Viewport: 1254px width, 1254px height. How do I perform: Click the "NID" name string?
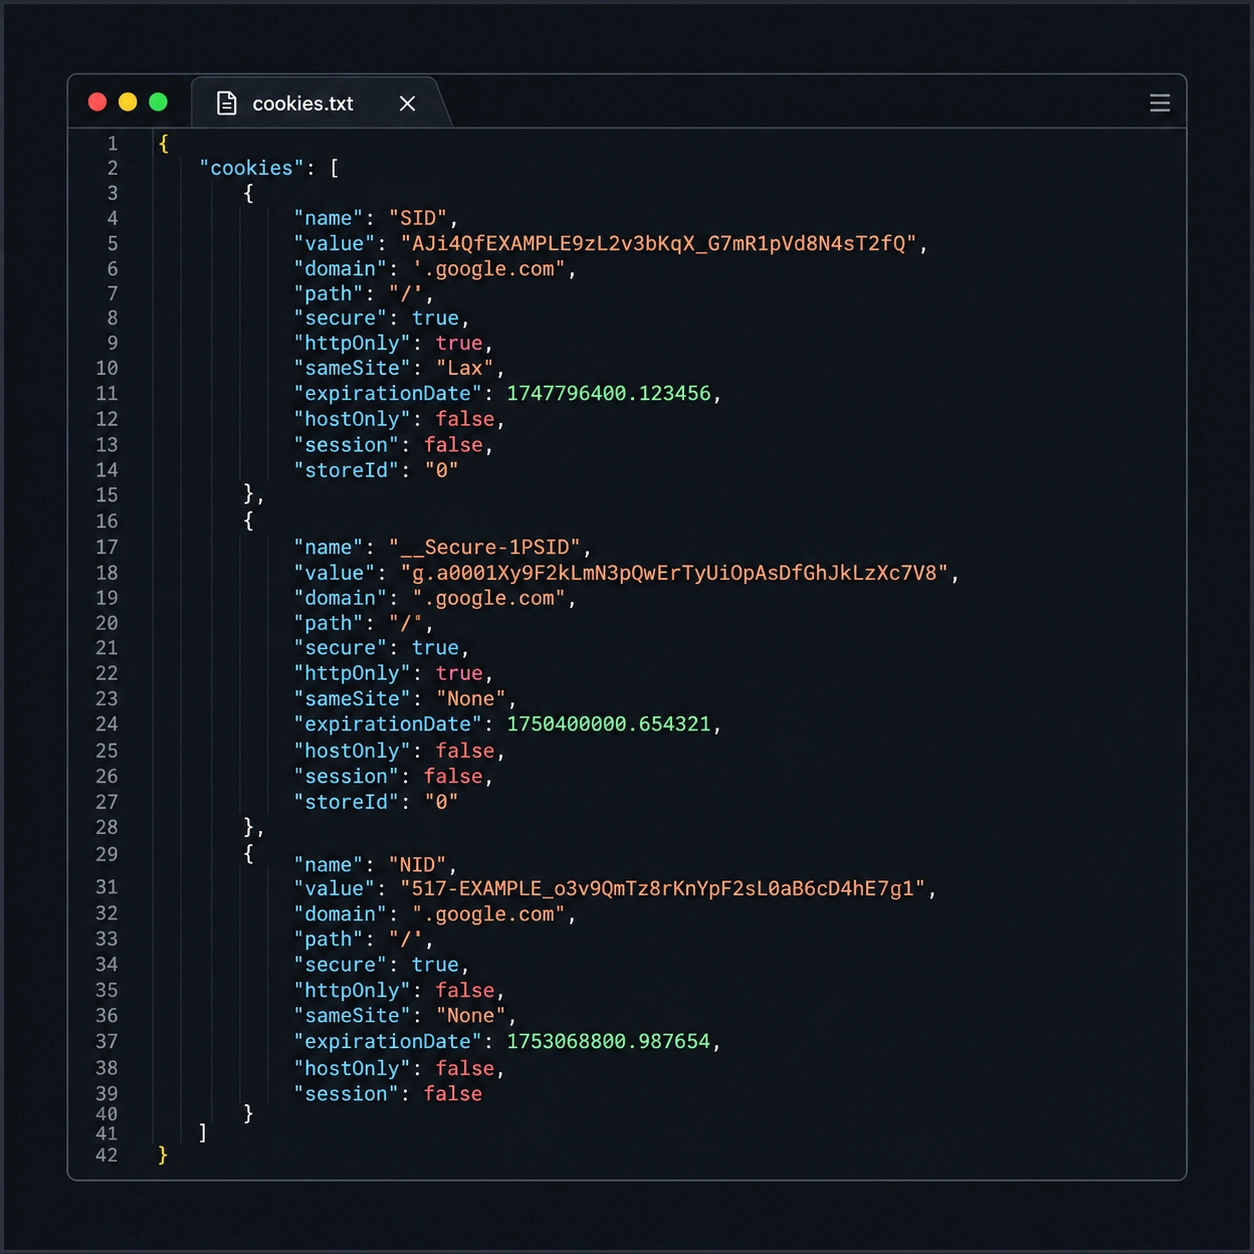coord(418,864)
